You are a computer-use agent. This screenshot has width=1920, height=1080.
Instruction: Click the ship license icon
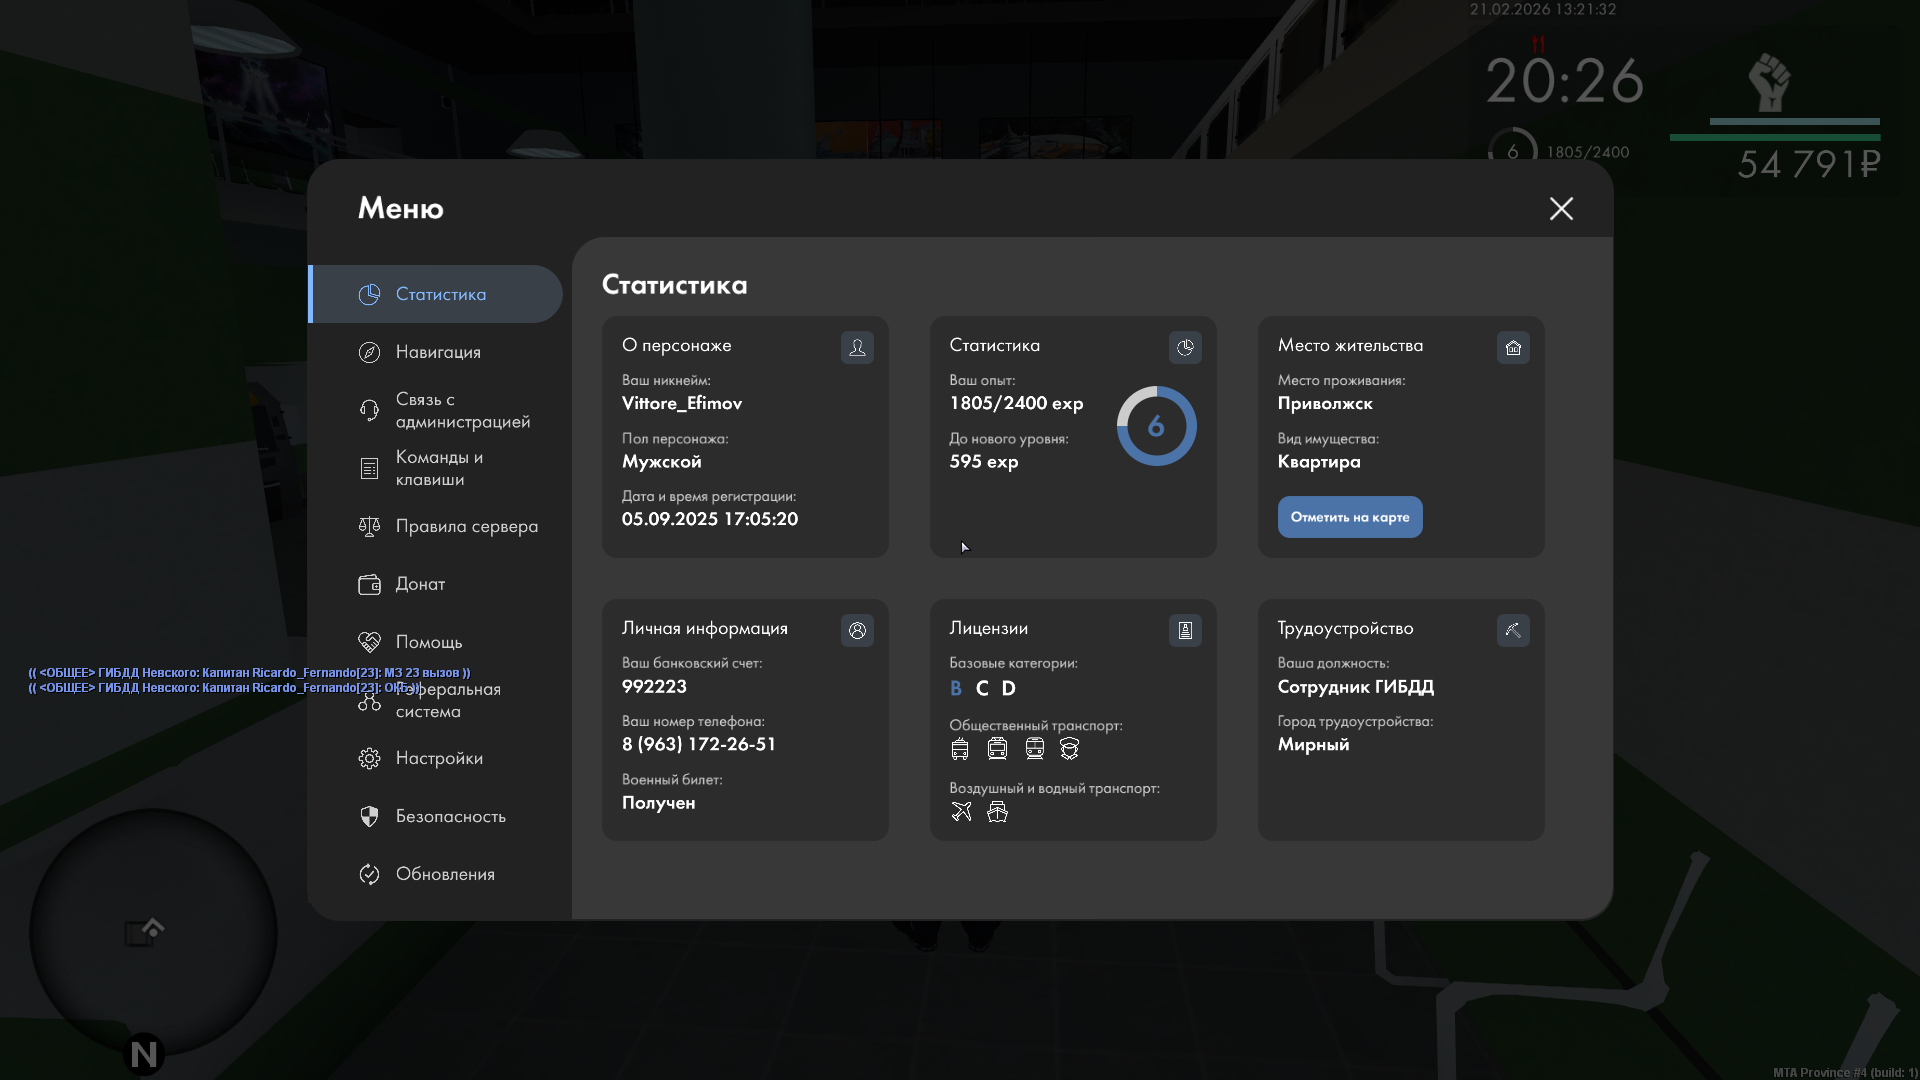[997, 811]
